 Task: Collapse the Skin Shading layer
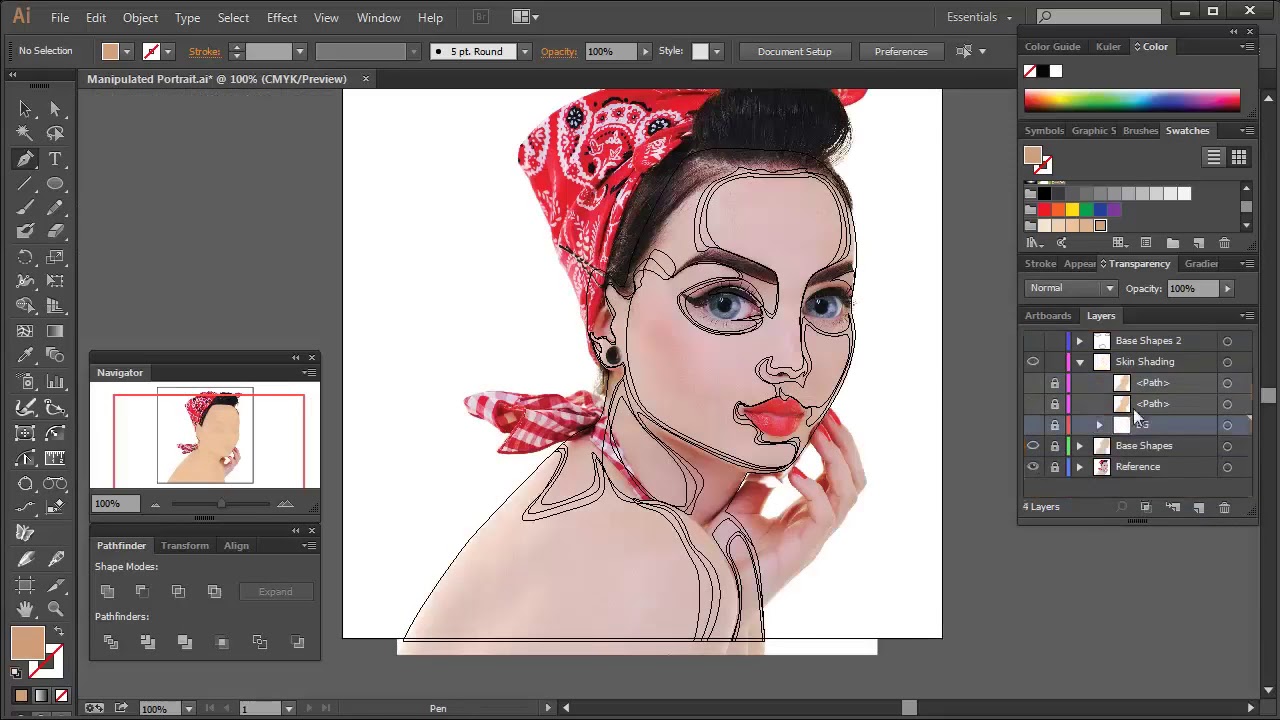pyautogui.click(x=1079, y=361)
